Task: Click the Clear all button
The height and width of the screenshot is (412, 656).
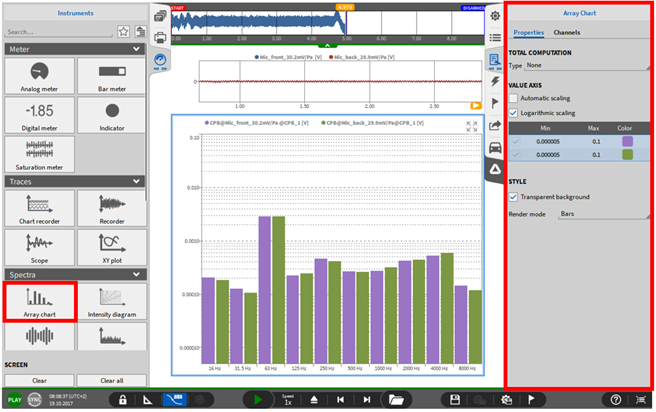Action: pyautogui.click(x=112, y=380)
